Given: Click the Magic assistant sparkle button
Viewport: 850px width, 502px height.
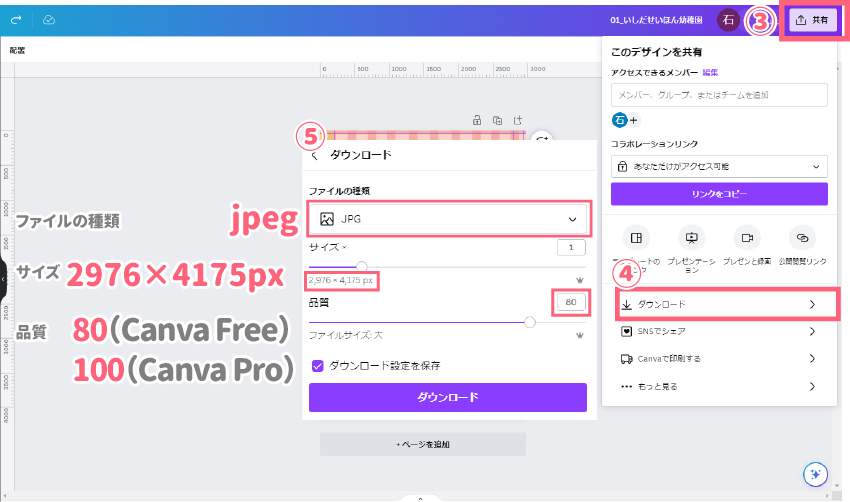Looking at the screenshot, I should click(815, 474).
